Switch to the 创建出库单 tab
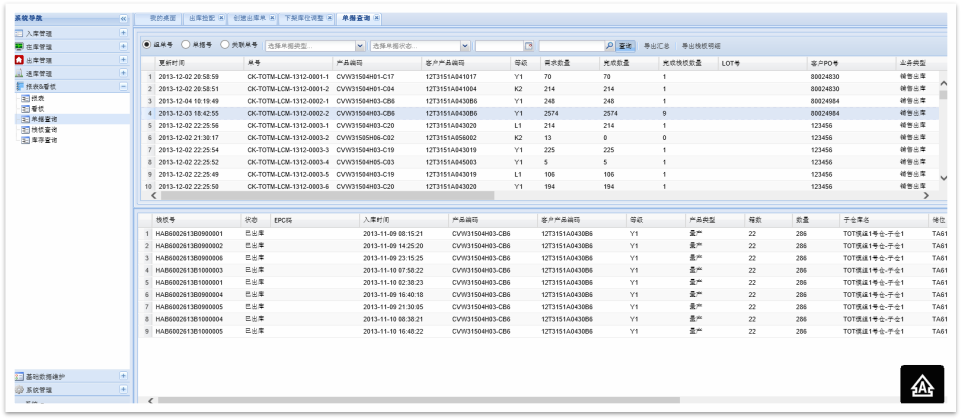The width and height of the screenshot is (961, 419). tap(251, 18)
